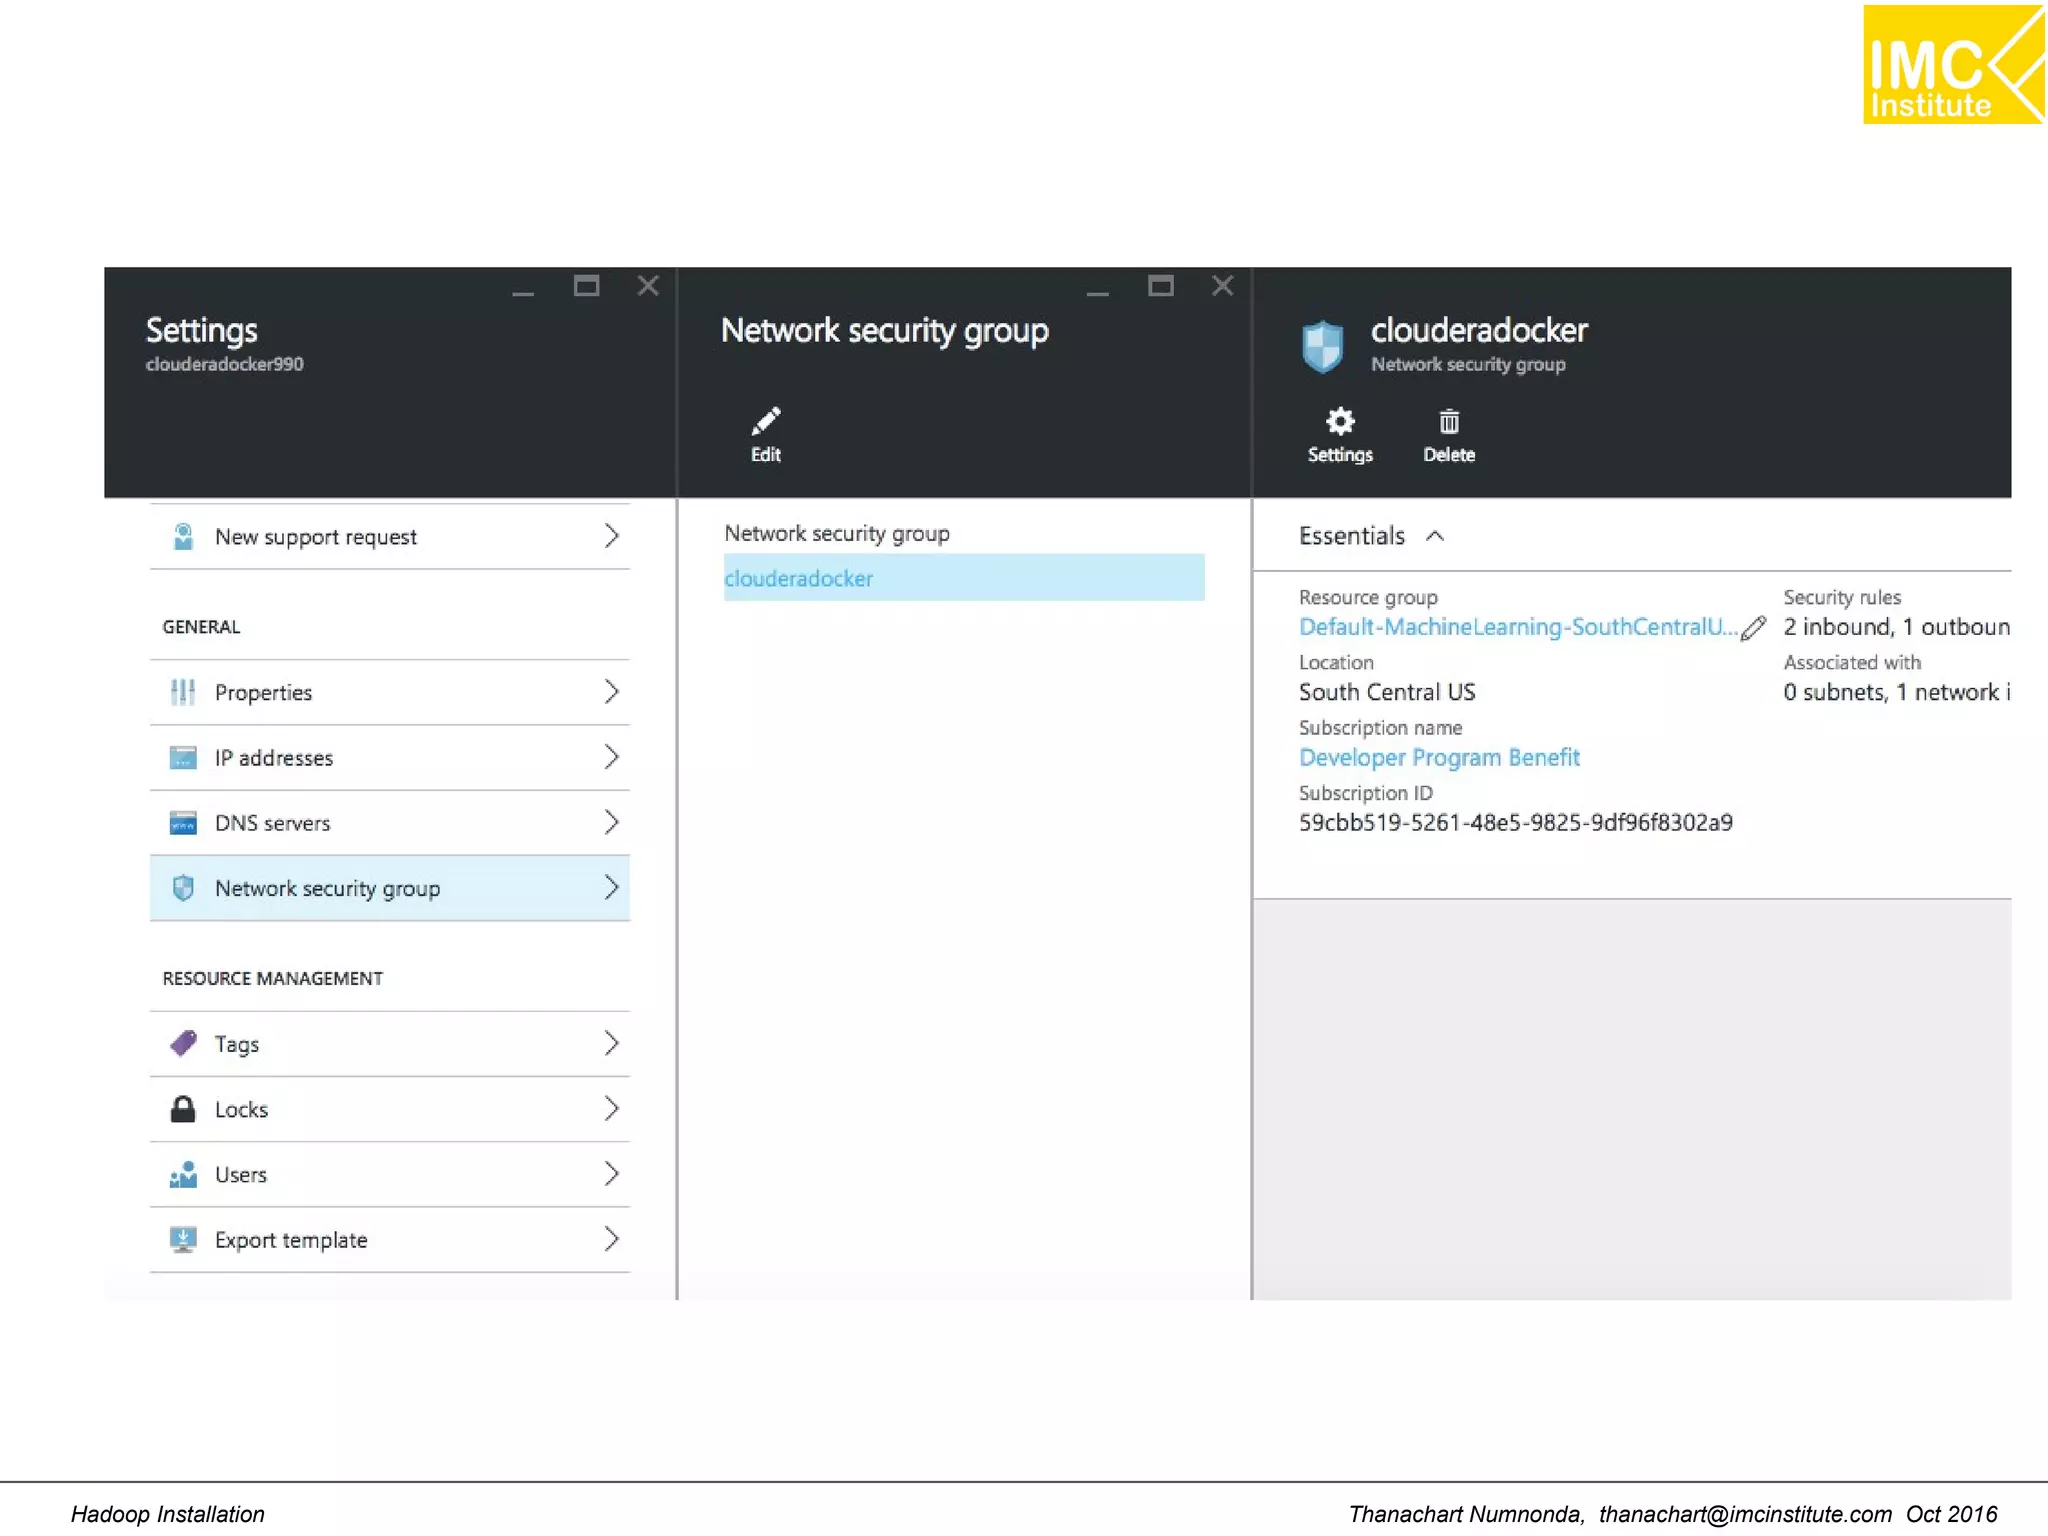Open Tags settings item
The height and width of the screenshot is (1536, 2048).
[x=390, y=1043]
